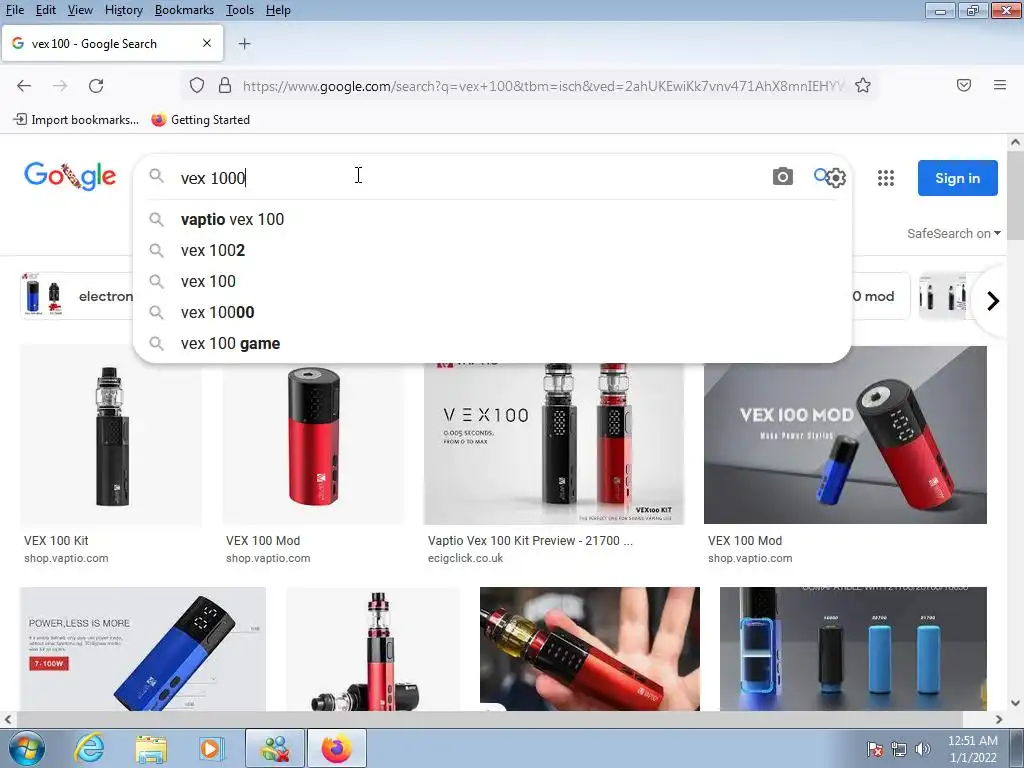Click the network tray icon
Viewport: 1024px width, 768px height.
[x=899, y=748]
